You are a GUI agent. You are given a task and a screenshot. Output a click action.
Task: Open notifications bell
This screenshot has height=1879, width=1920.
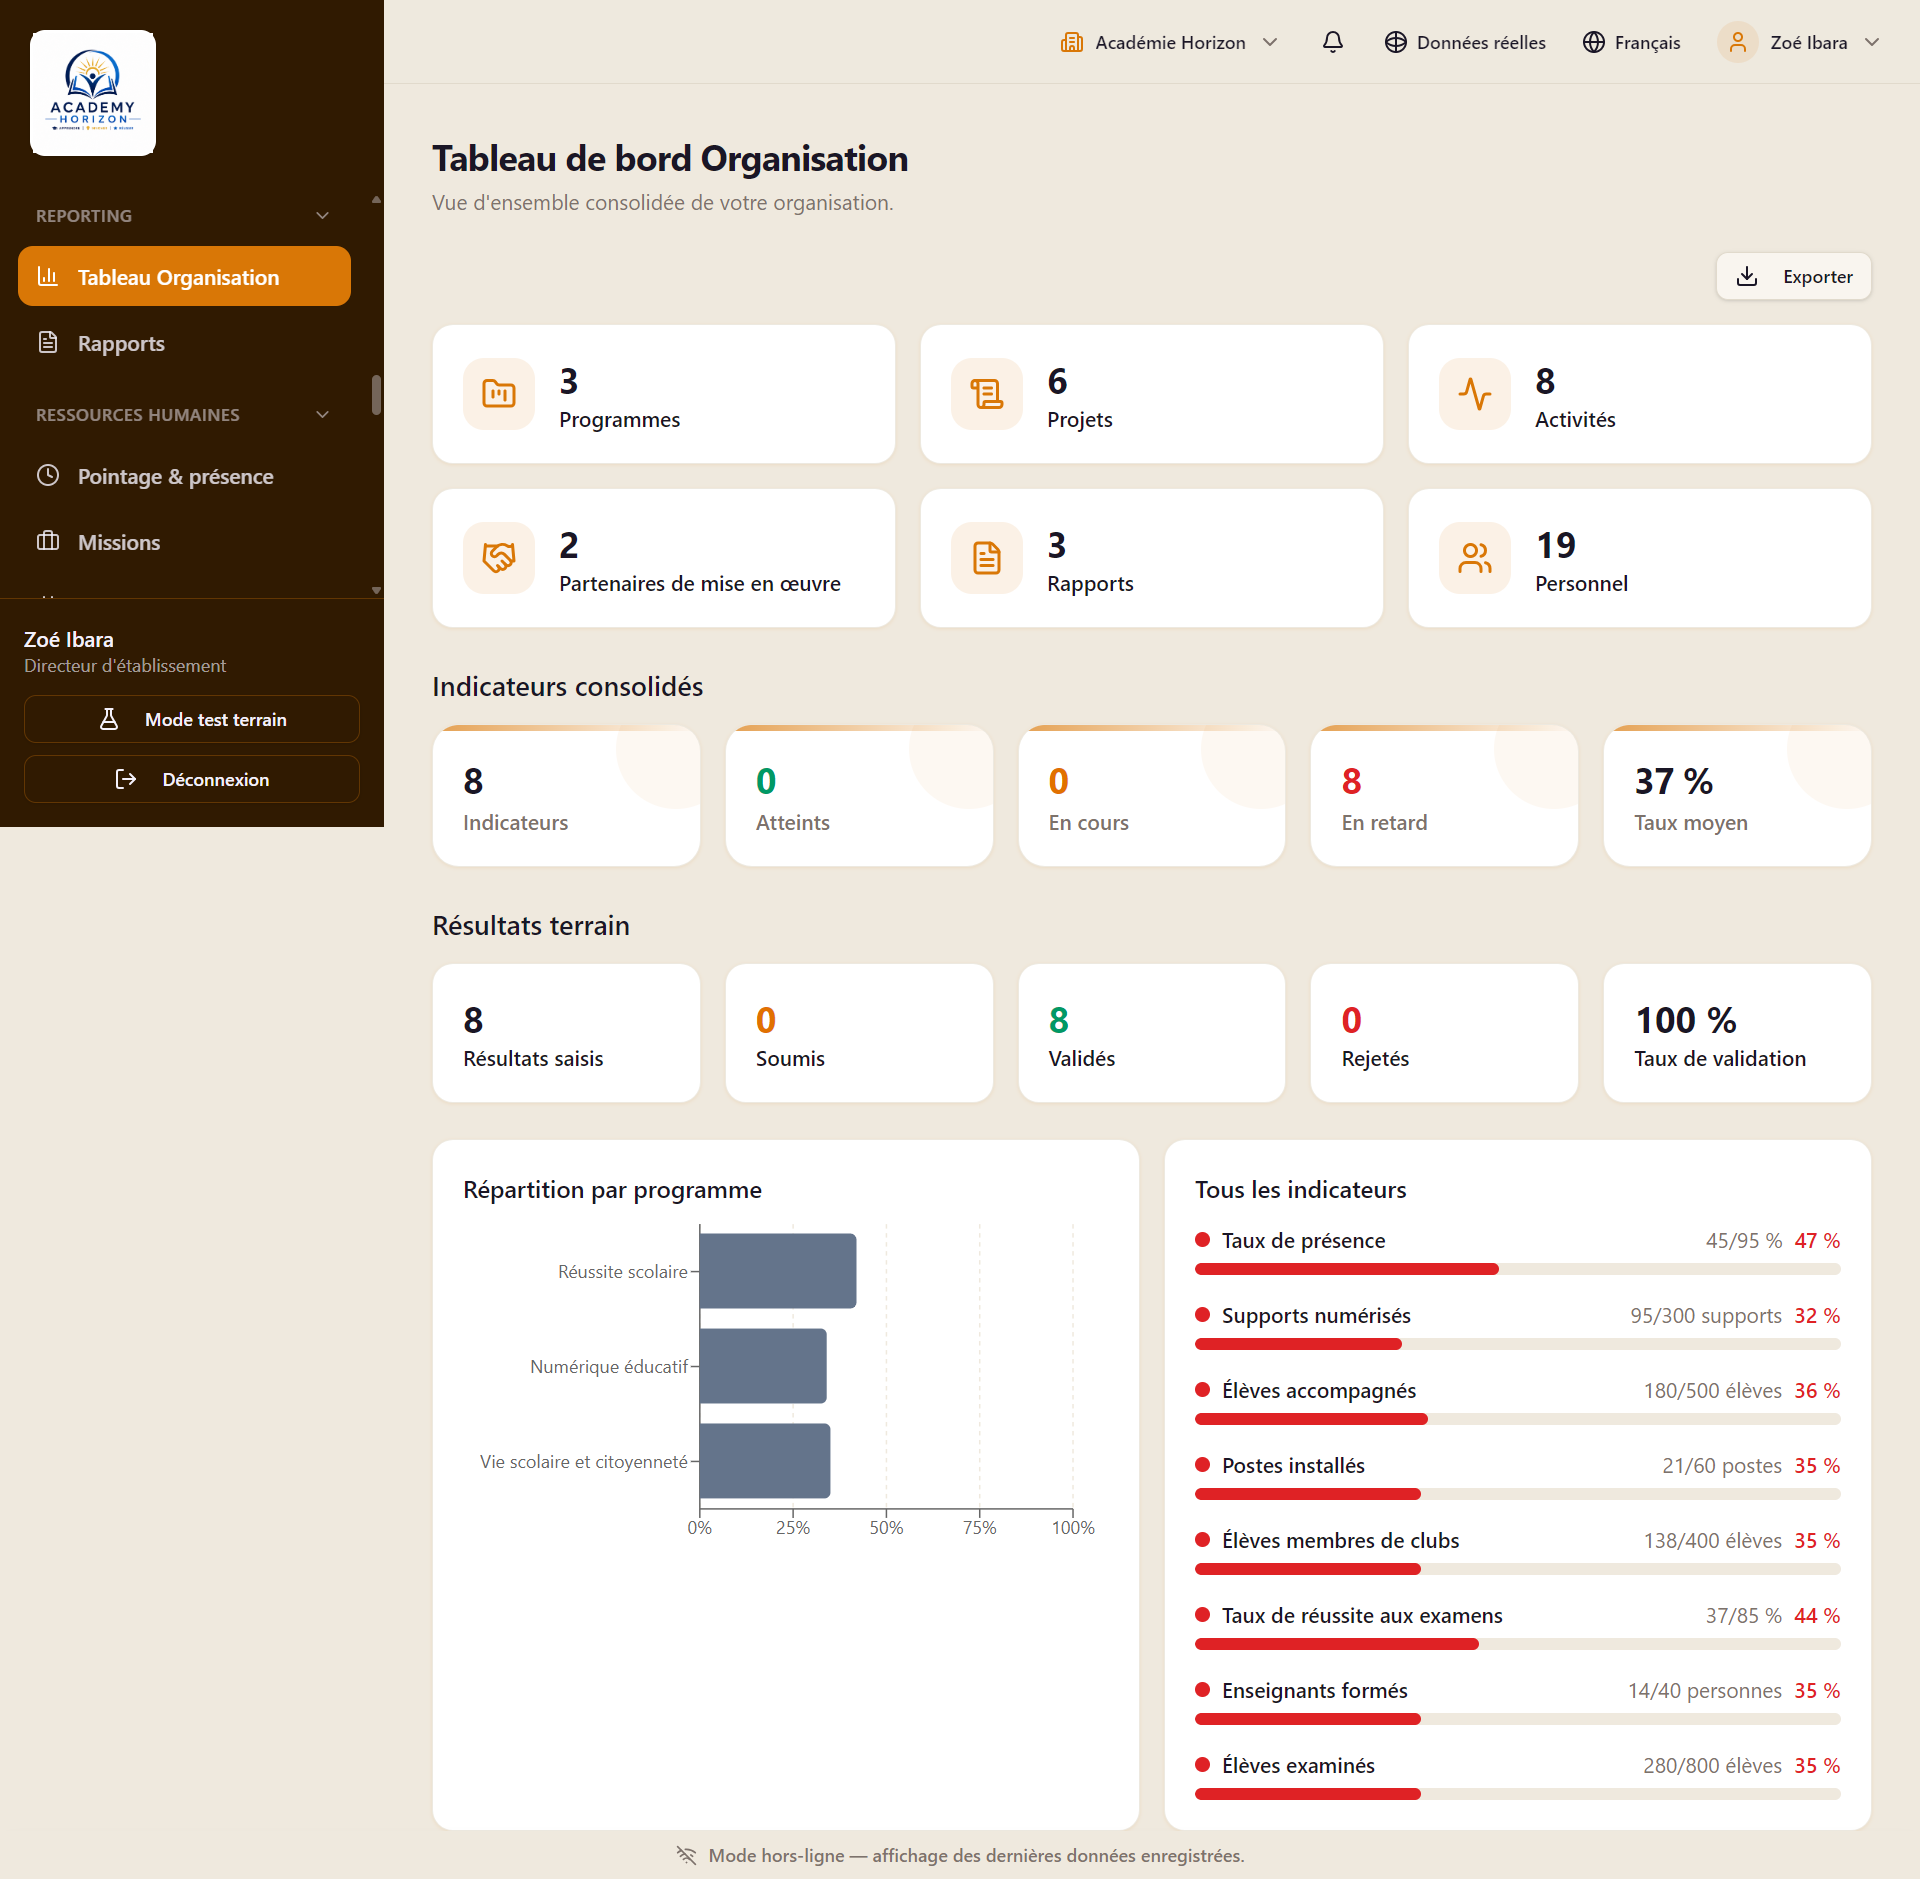point(1333,42)
